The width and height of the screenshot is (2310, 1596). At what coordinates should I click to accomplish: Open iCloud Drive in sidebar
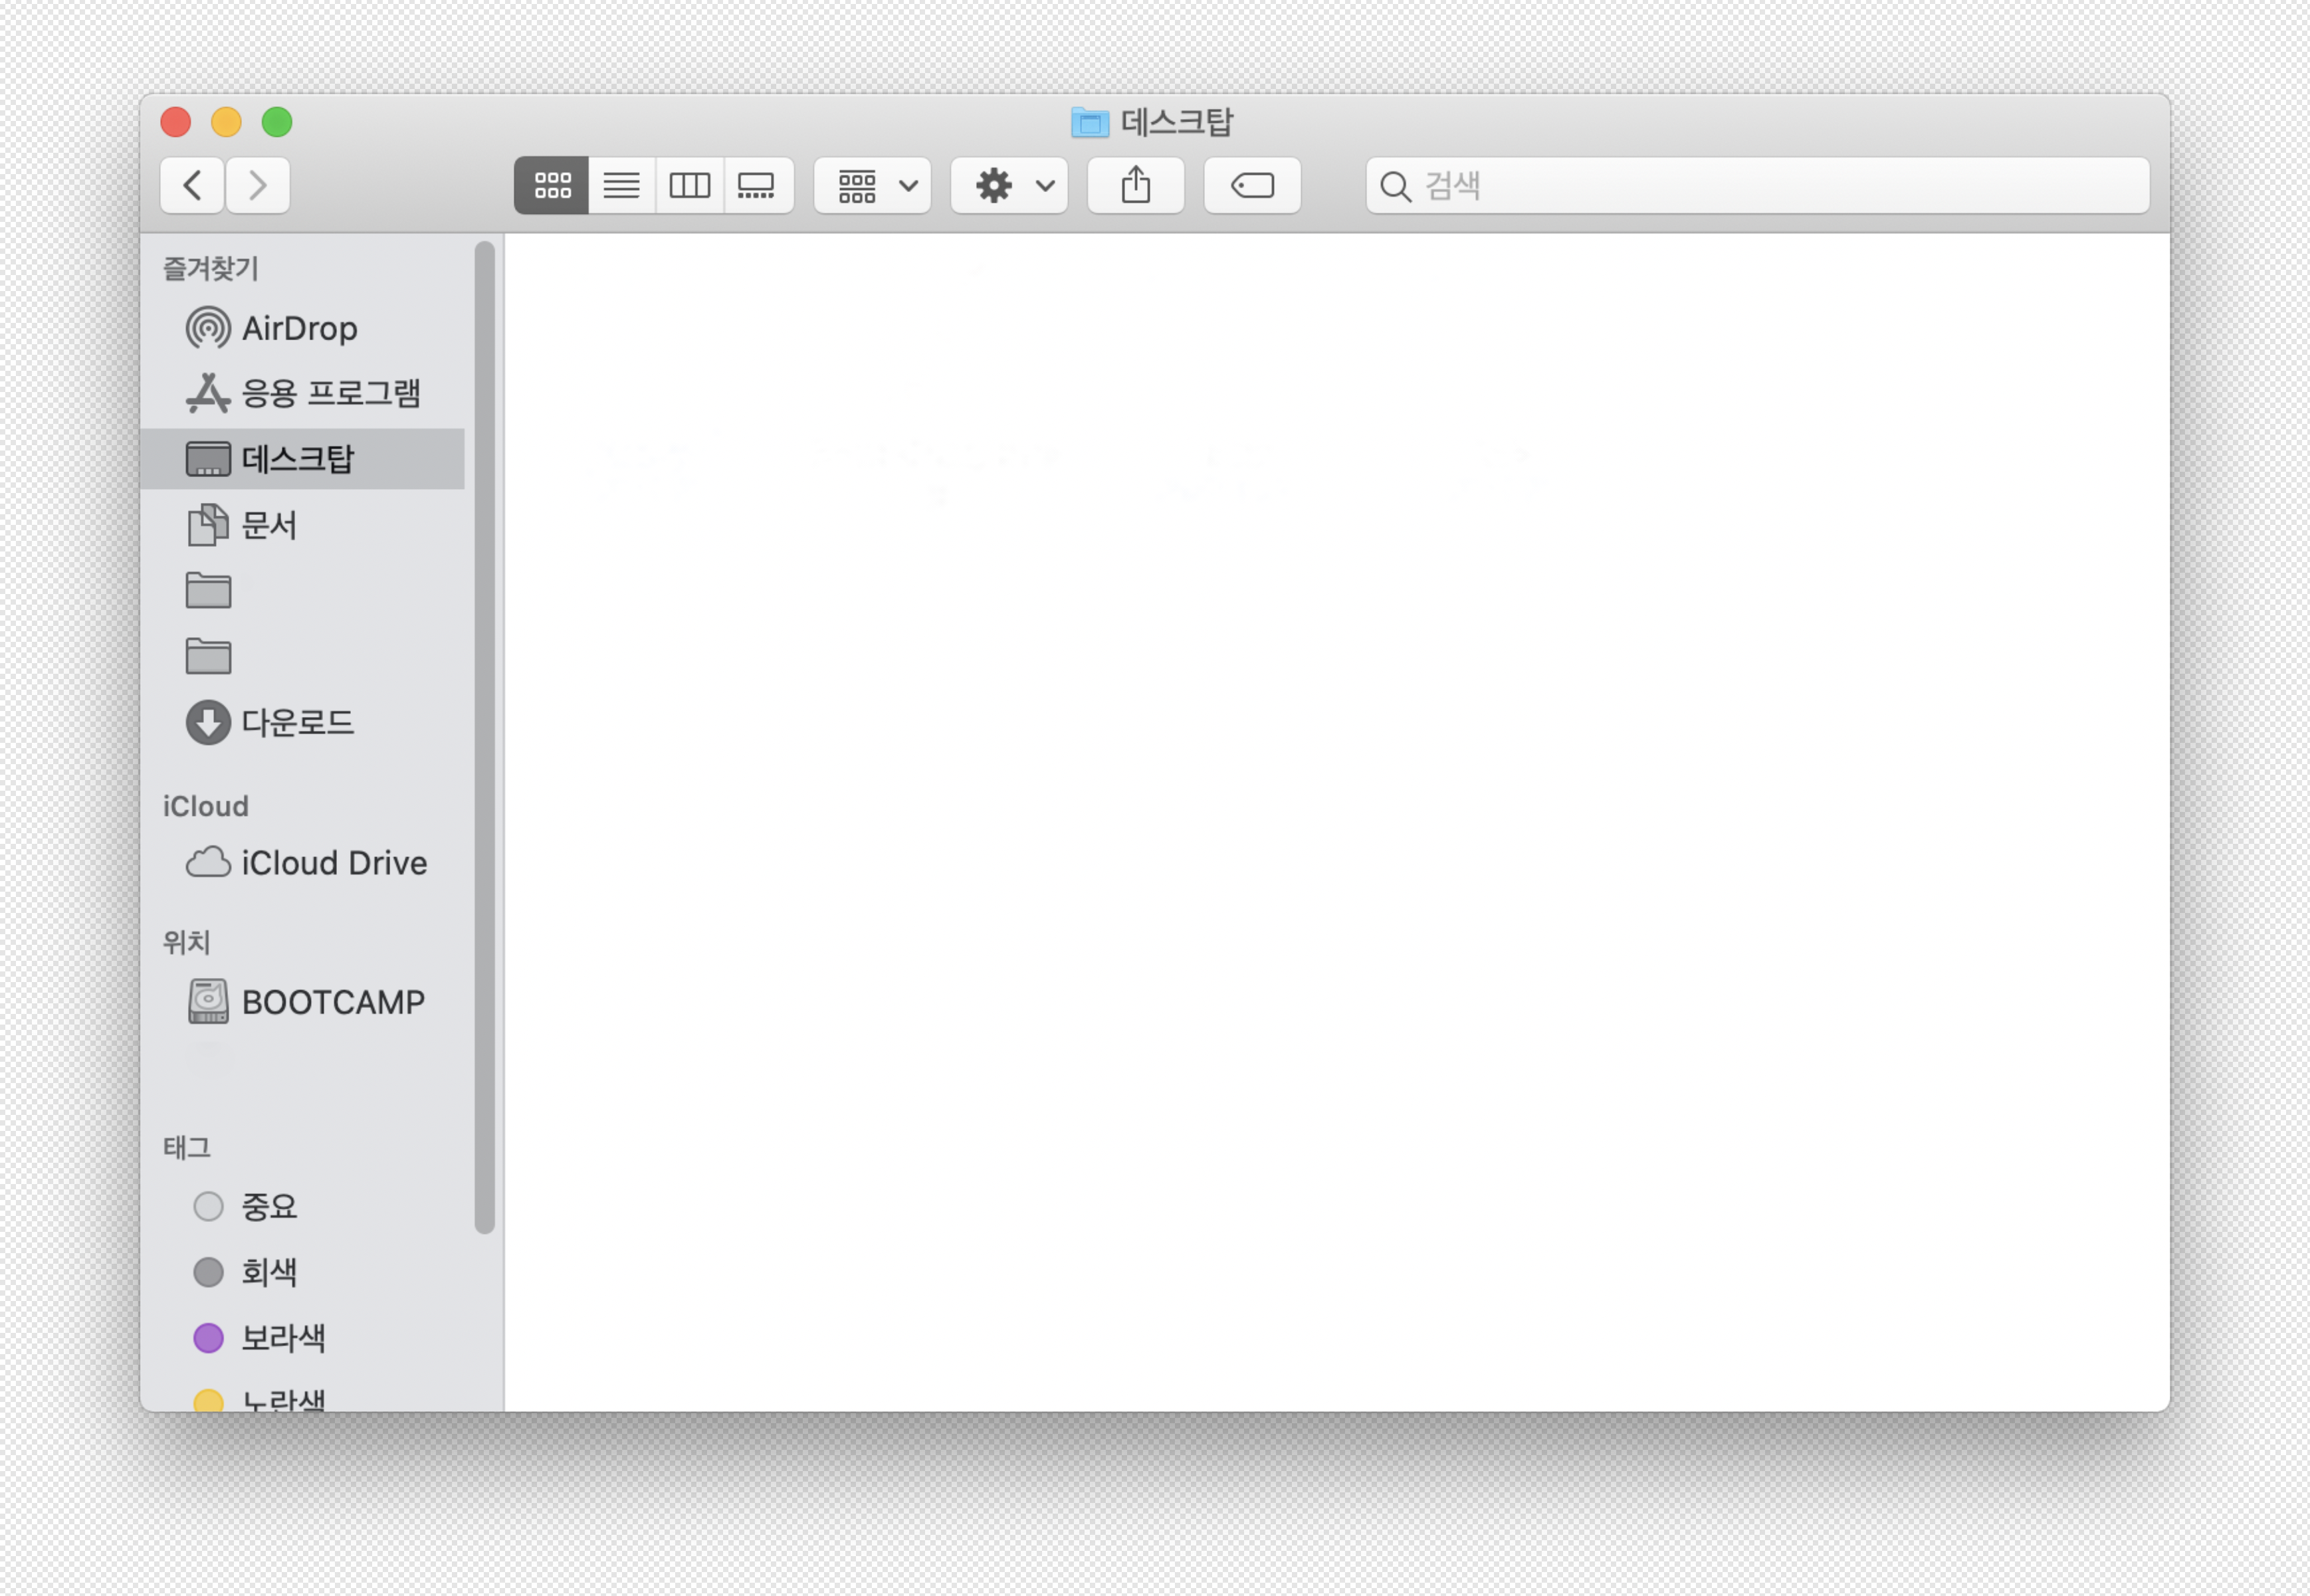pyautogui.click(x=333, y=863)
